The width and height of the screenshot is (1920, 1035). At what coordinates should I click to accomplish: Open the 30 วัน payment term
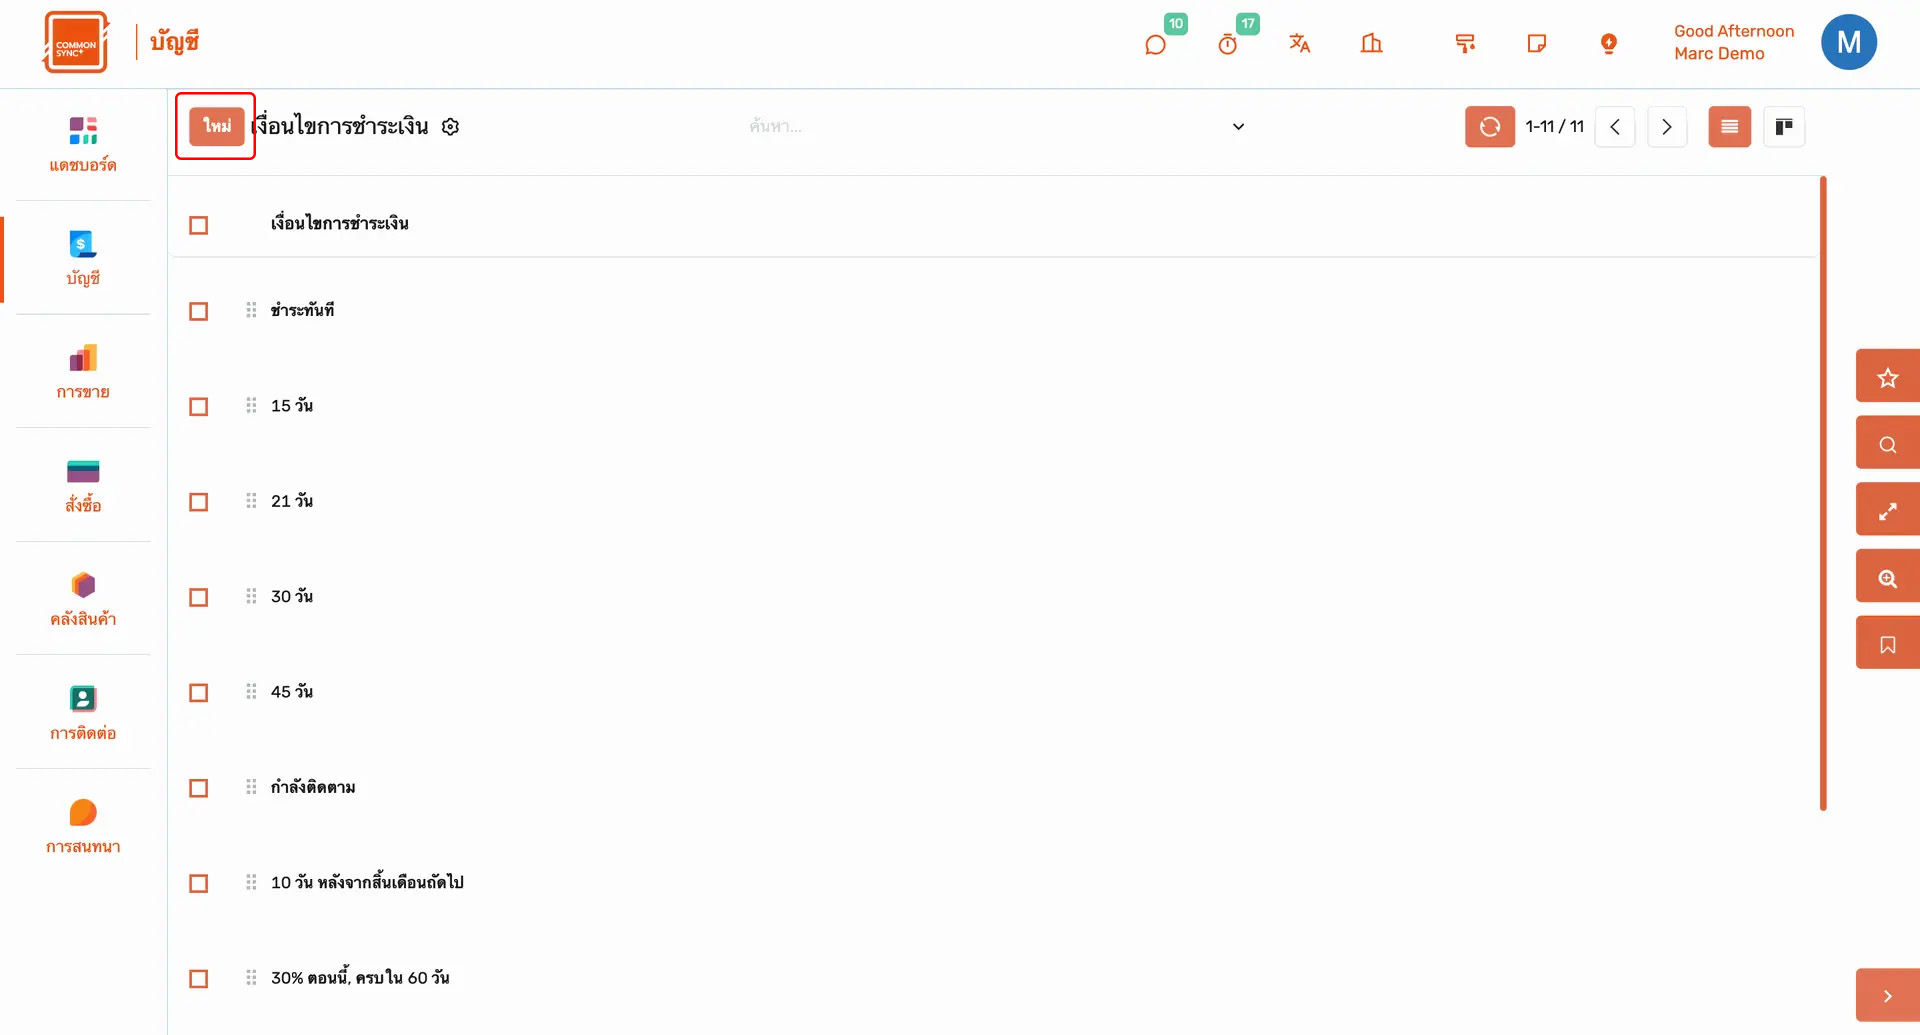(292, 597)
